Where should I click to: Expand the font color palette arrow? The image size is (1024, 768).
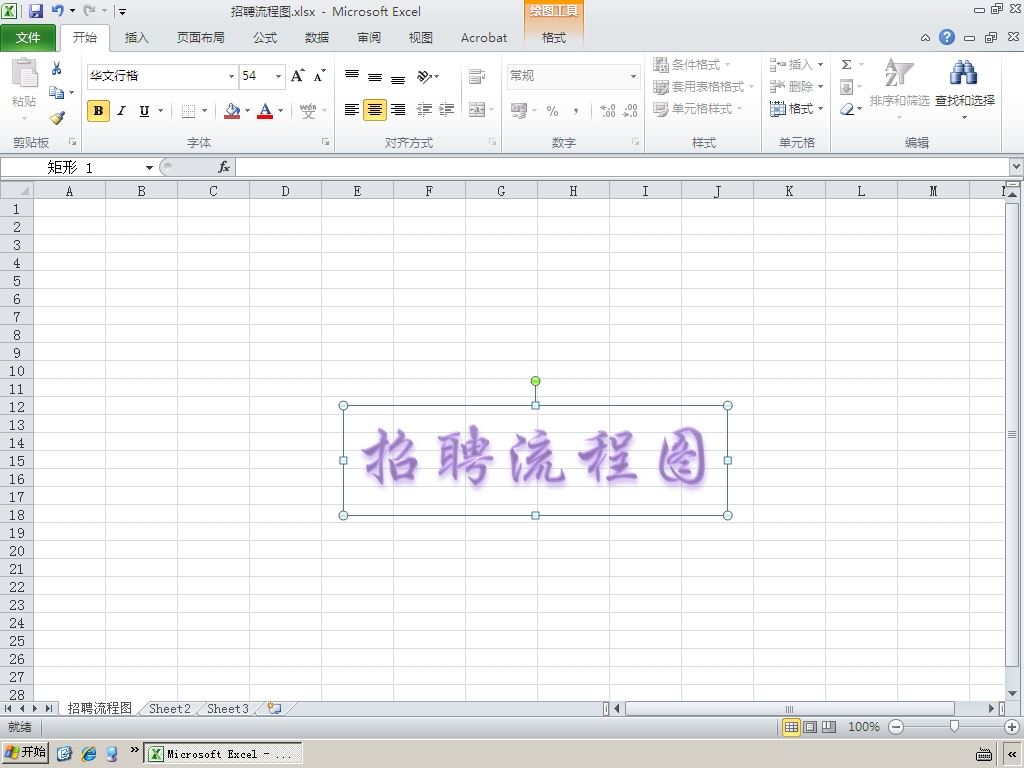click(x=281, y=110)
